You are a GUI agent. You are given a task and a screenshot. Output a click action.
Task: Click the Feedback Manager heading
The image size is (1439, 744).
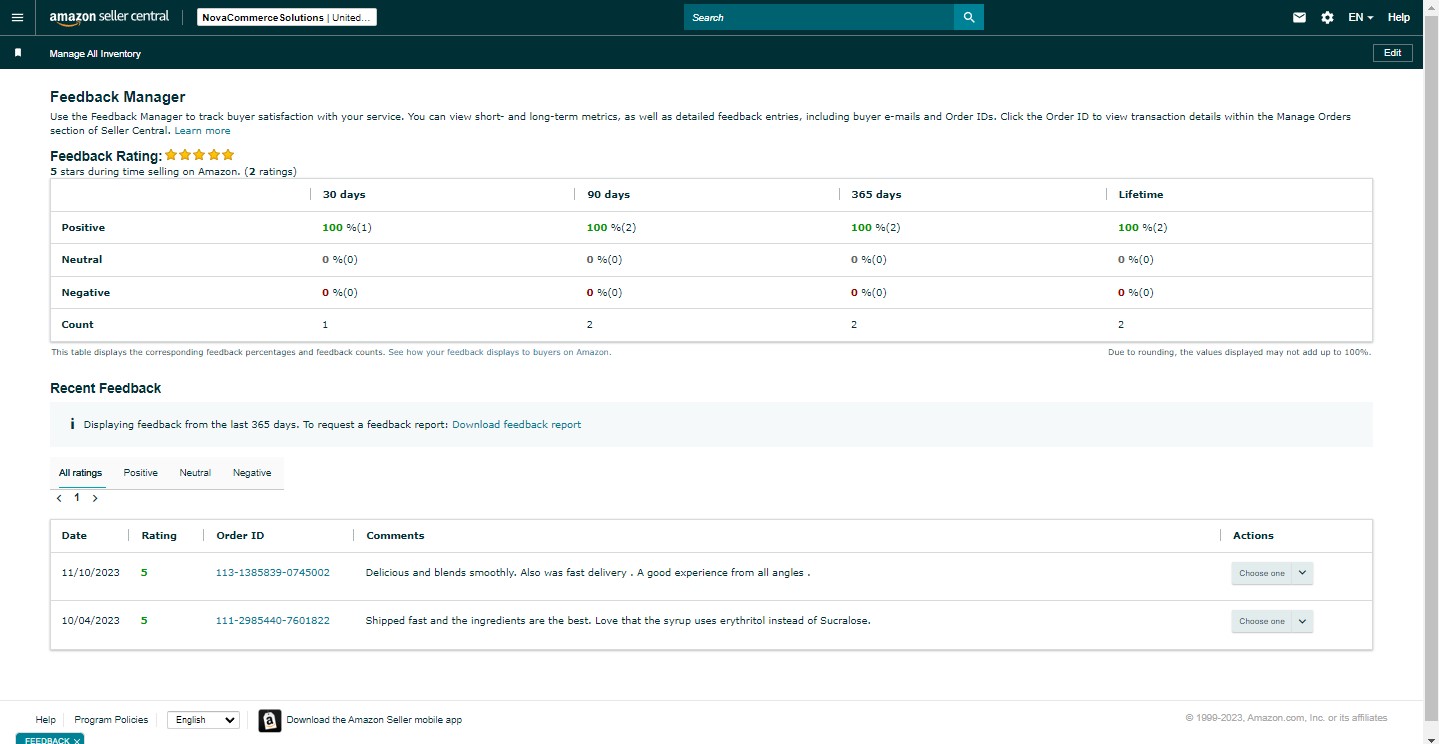click(x=118, y=97)
